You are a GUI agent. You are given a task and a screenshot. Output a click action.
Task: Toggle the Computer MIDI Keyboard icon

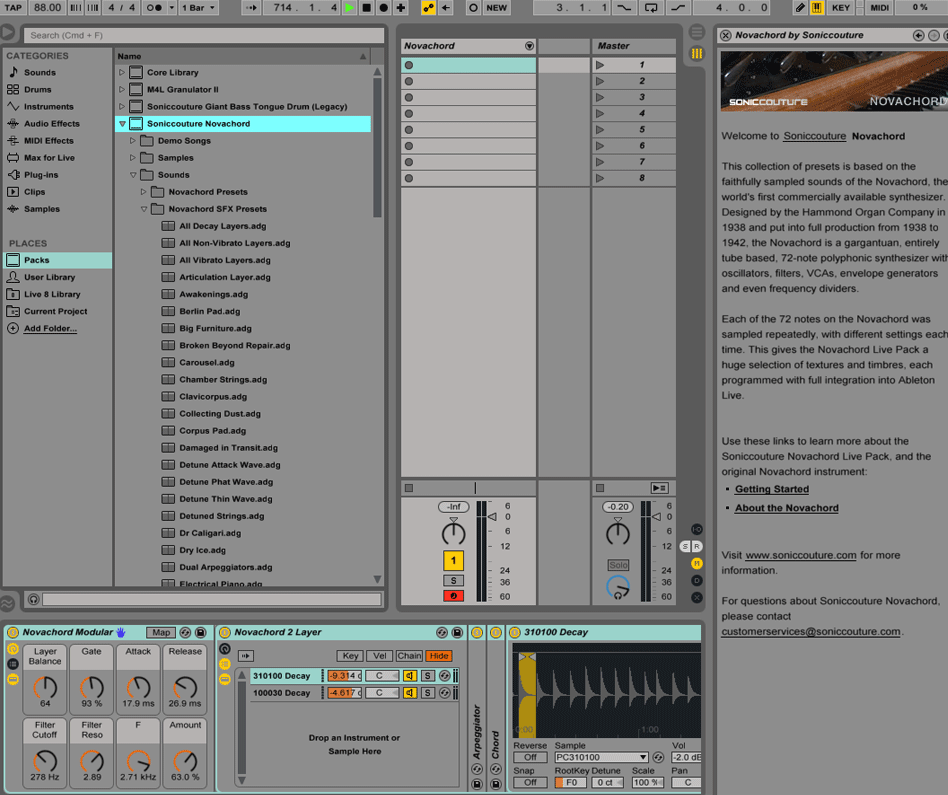(816, 8)
